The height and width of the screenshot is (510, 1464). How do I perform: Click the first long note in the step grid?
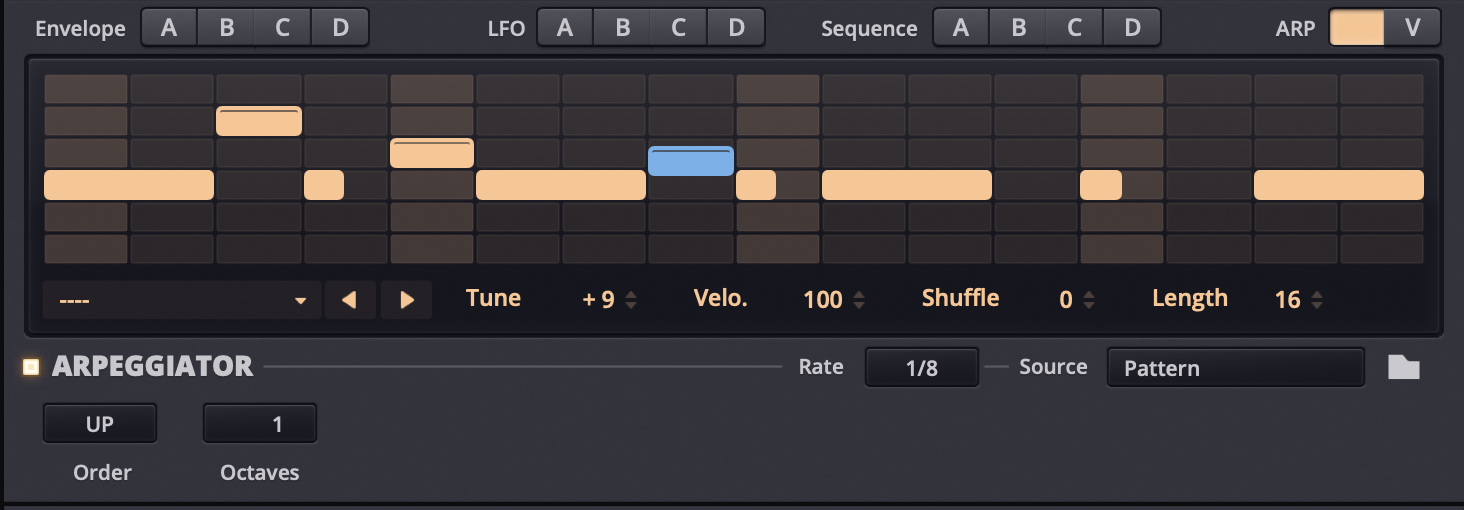tap(129, 185)
